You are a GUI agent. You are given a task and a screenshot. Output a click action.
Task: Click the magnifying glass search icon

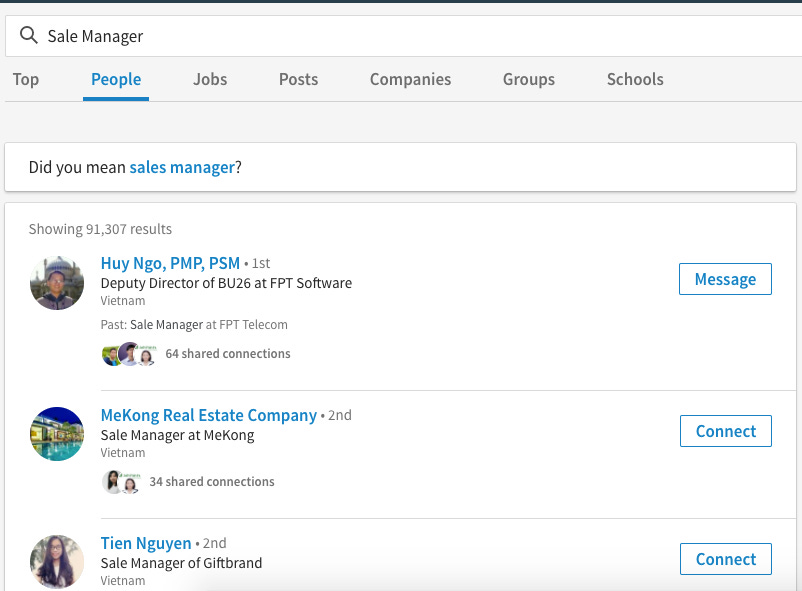click(29, 35)
